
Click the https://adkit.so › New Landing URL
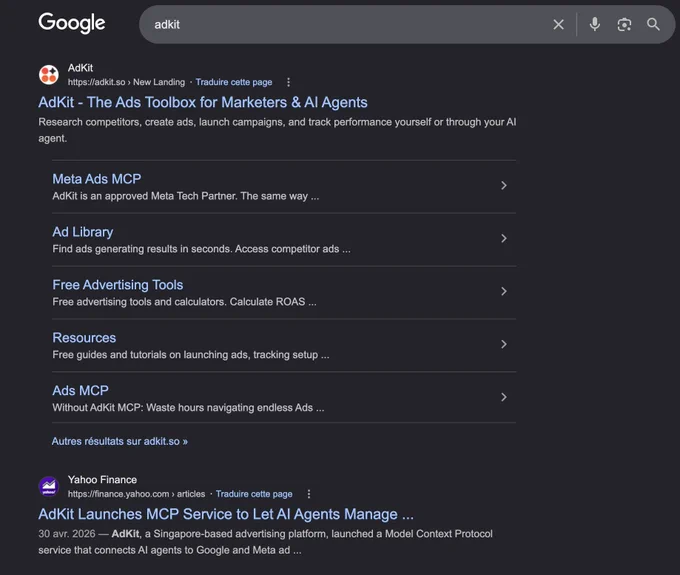click(x=126, y=82)
